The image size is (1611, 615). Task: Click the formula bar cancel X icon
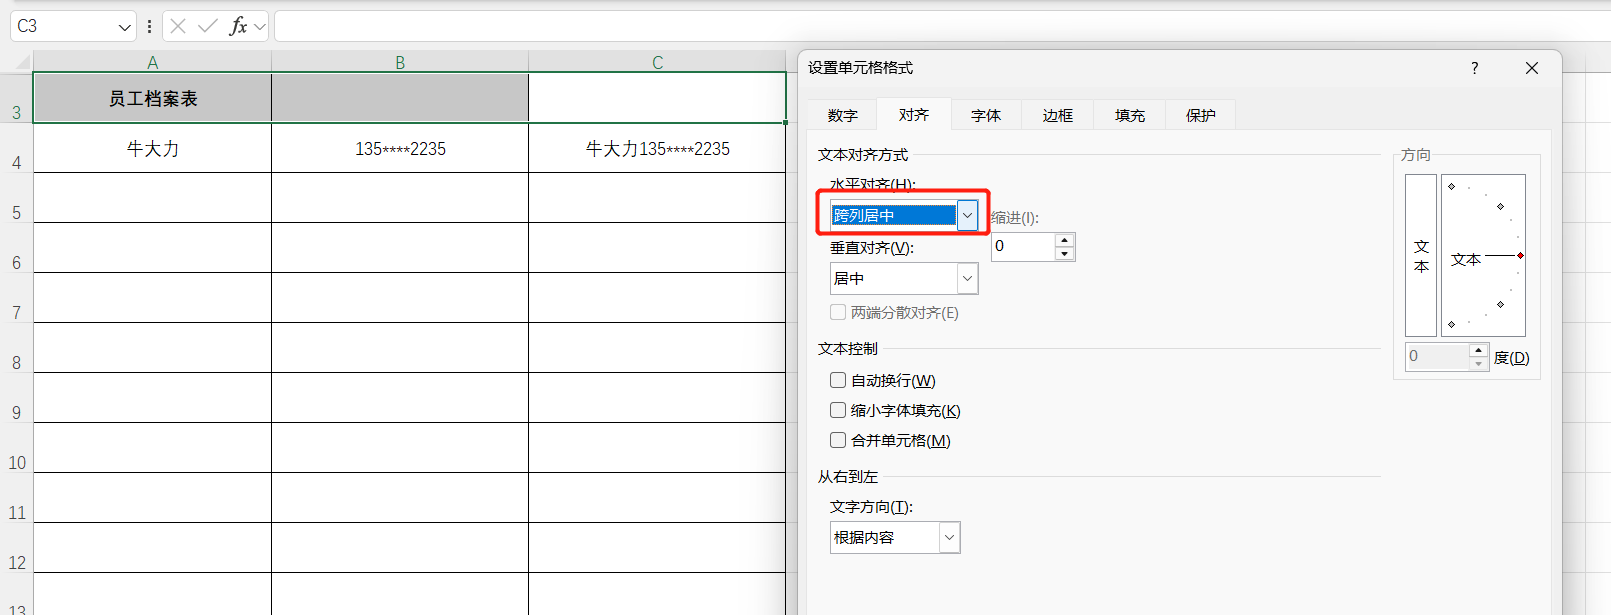click(178, 26)
